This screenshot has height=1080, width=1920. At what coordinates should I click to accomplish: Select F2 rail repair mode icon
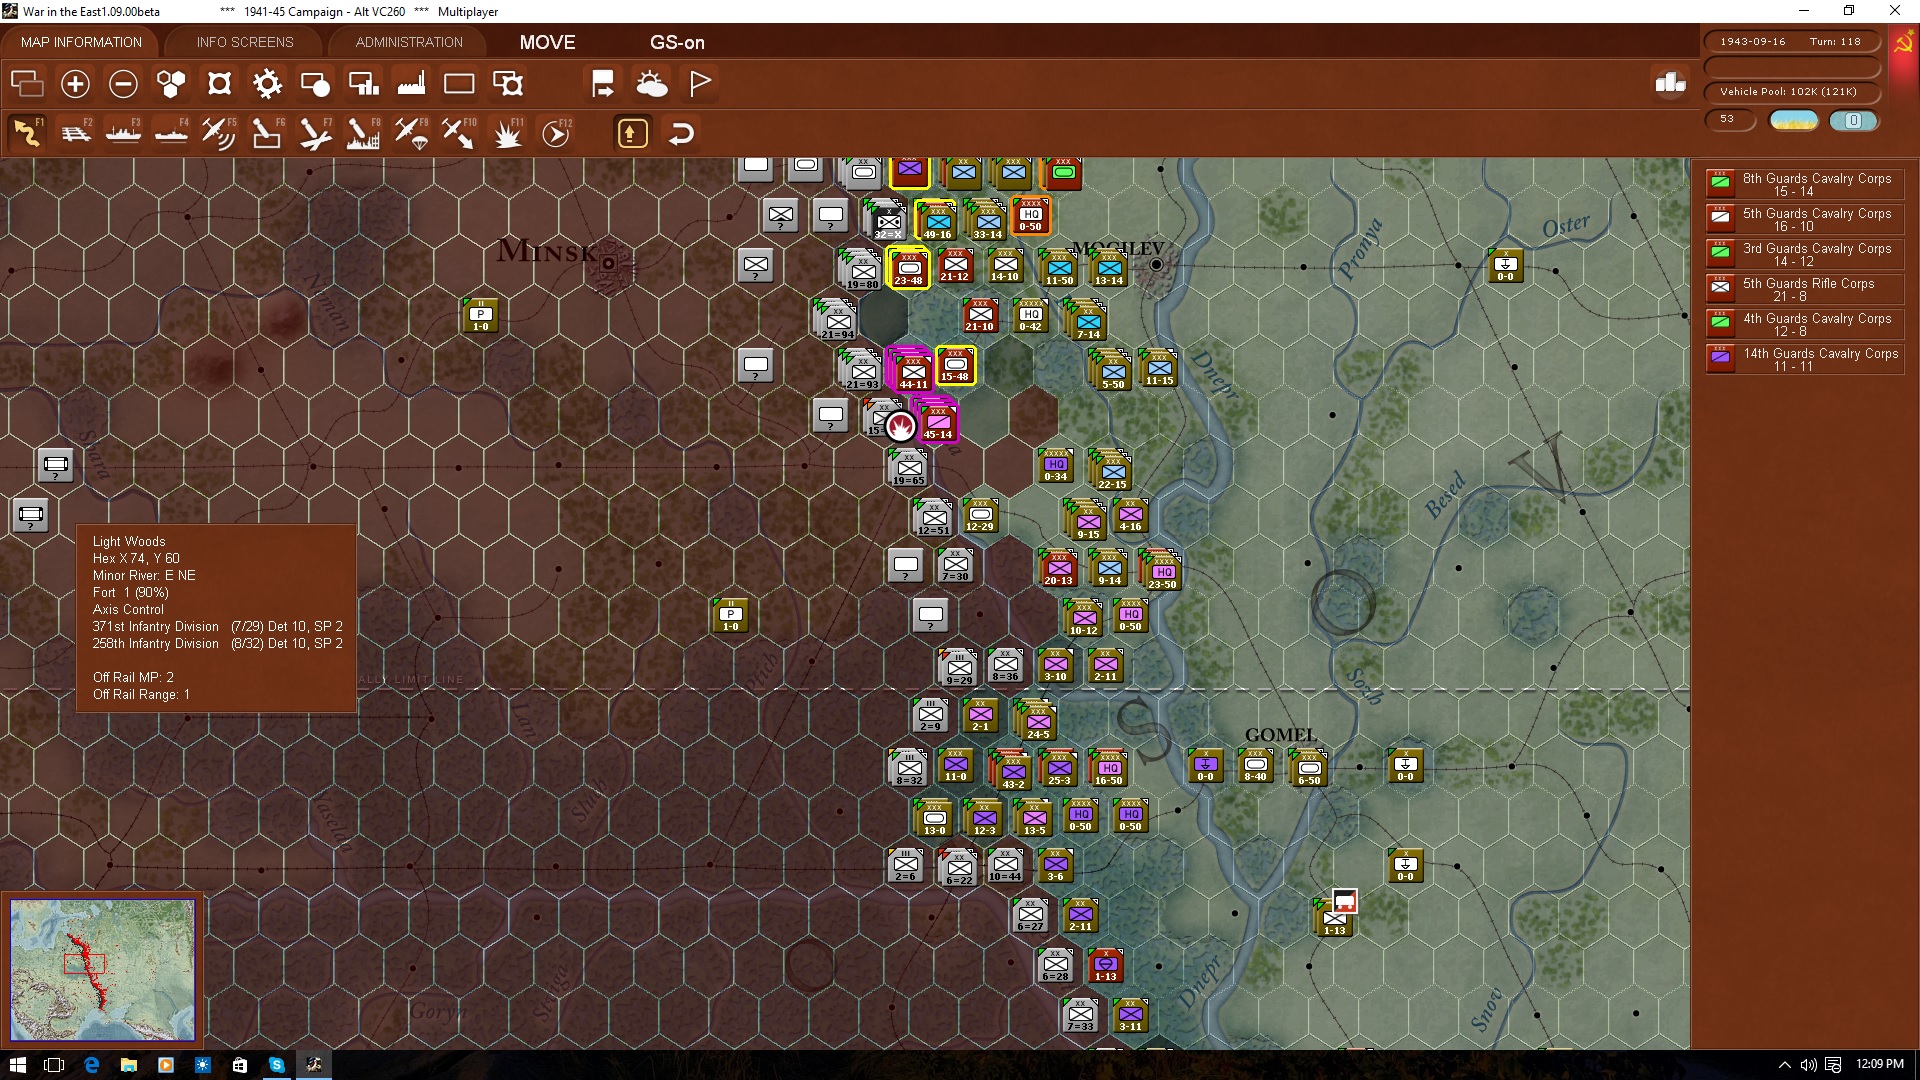76,133
